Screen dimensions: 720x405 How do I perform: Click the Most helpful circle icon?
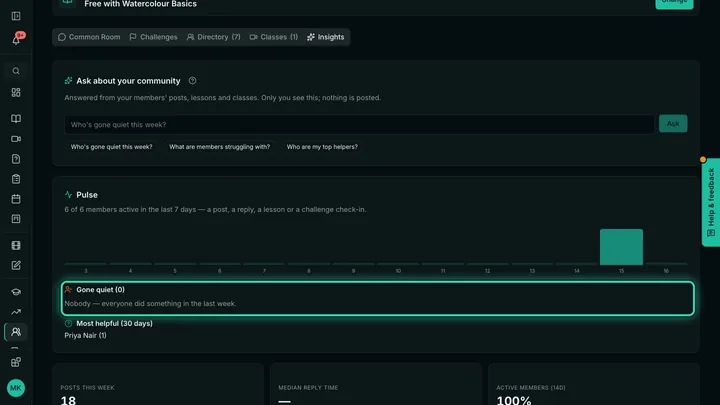(68, 324)
